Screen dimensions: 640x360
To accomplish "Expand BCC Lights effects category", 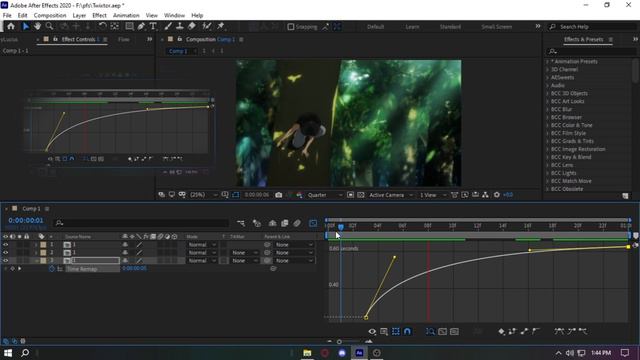I will point(548,173).
